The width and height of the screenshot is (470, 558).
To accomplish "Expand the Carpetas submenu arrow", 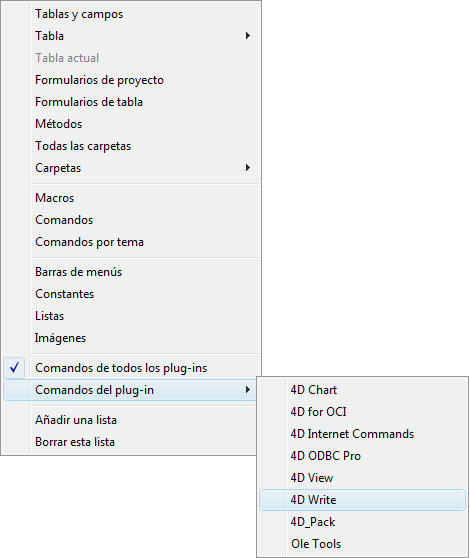I will click(x=248, y=168).
